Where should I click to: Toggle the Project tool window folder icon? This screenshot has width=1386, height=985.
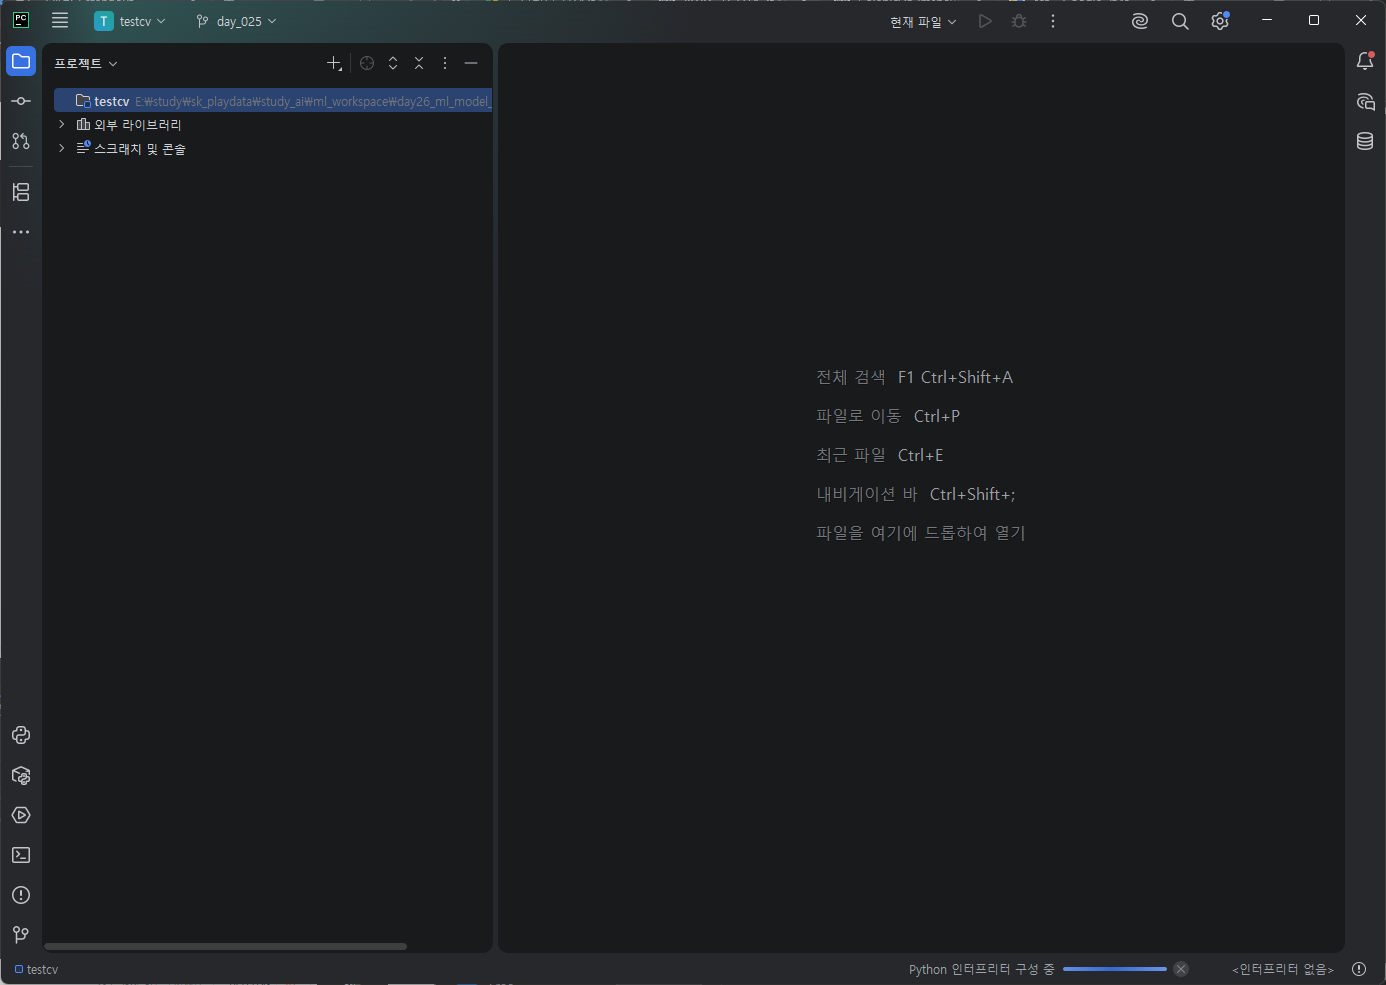[21, 61]
